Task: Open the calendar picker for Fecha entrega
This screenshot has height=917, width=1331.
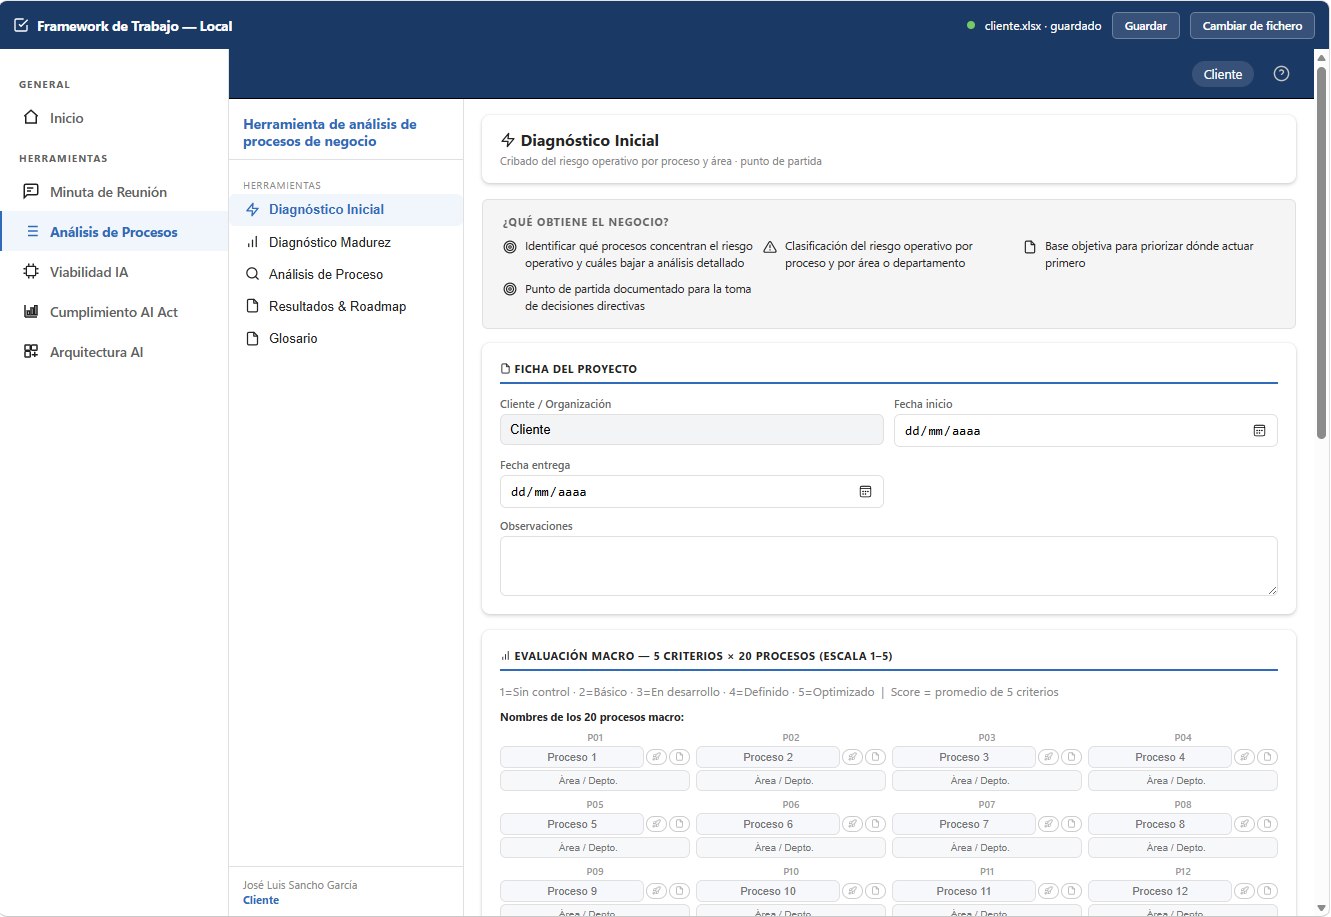Action: (x=865, y=491)
